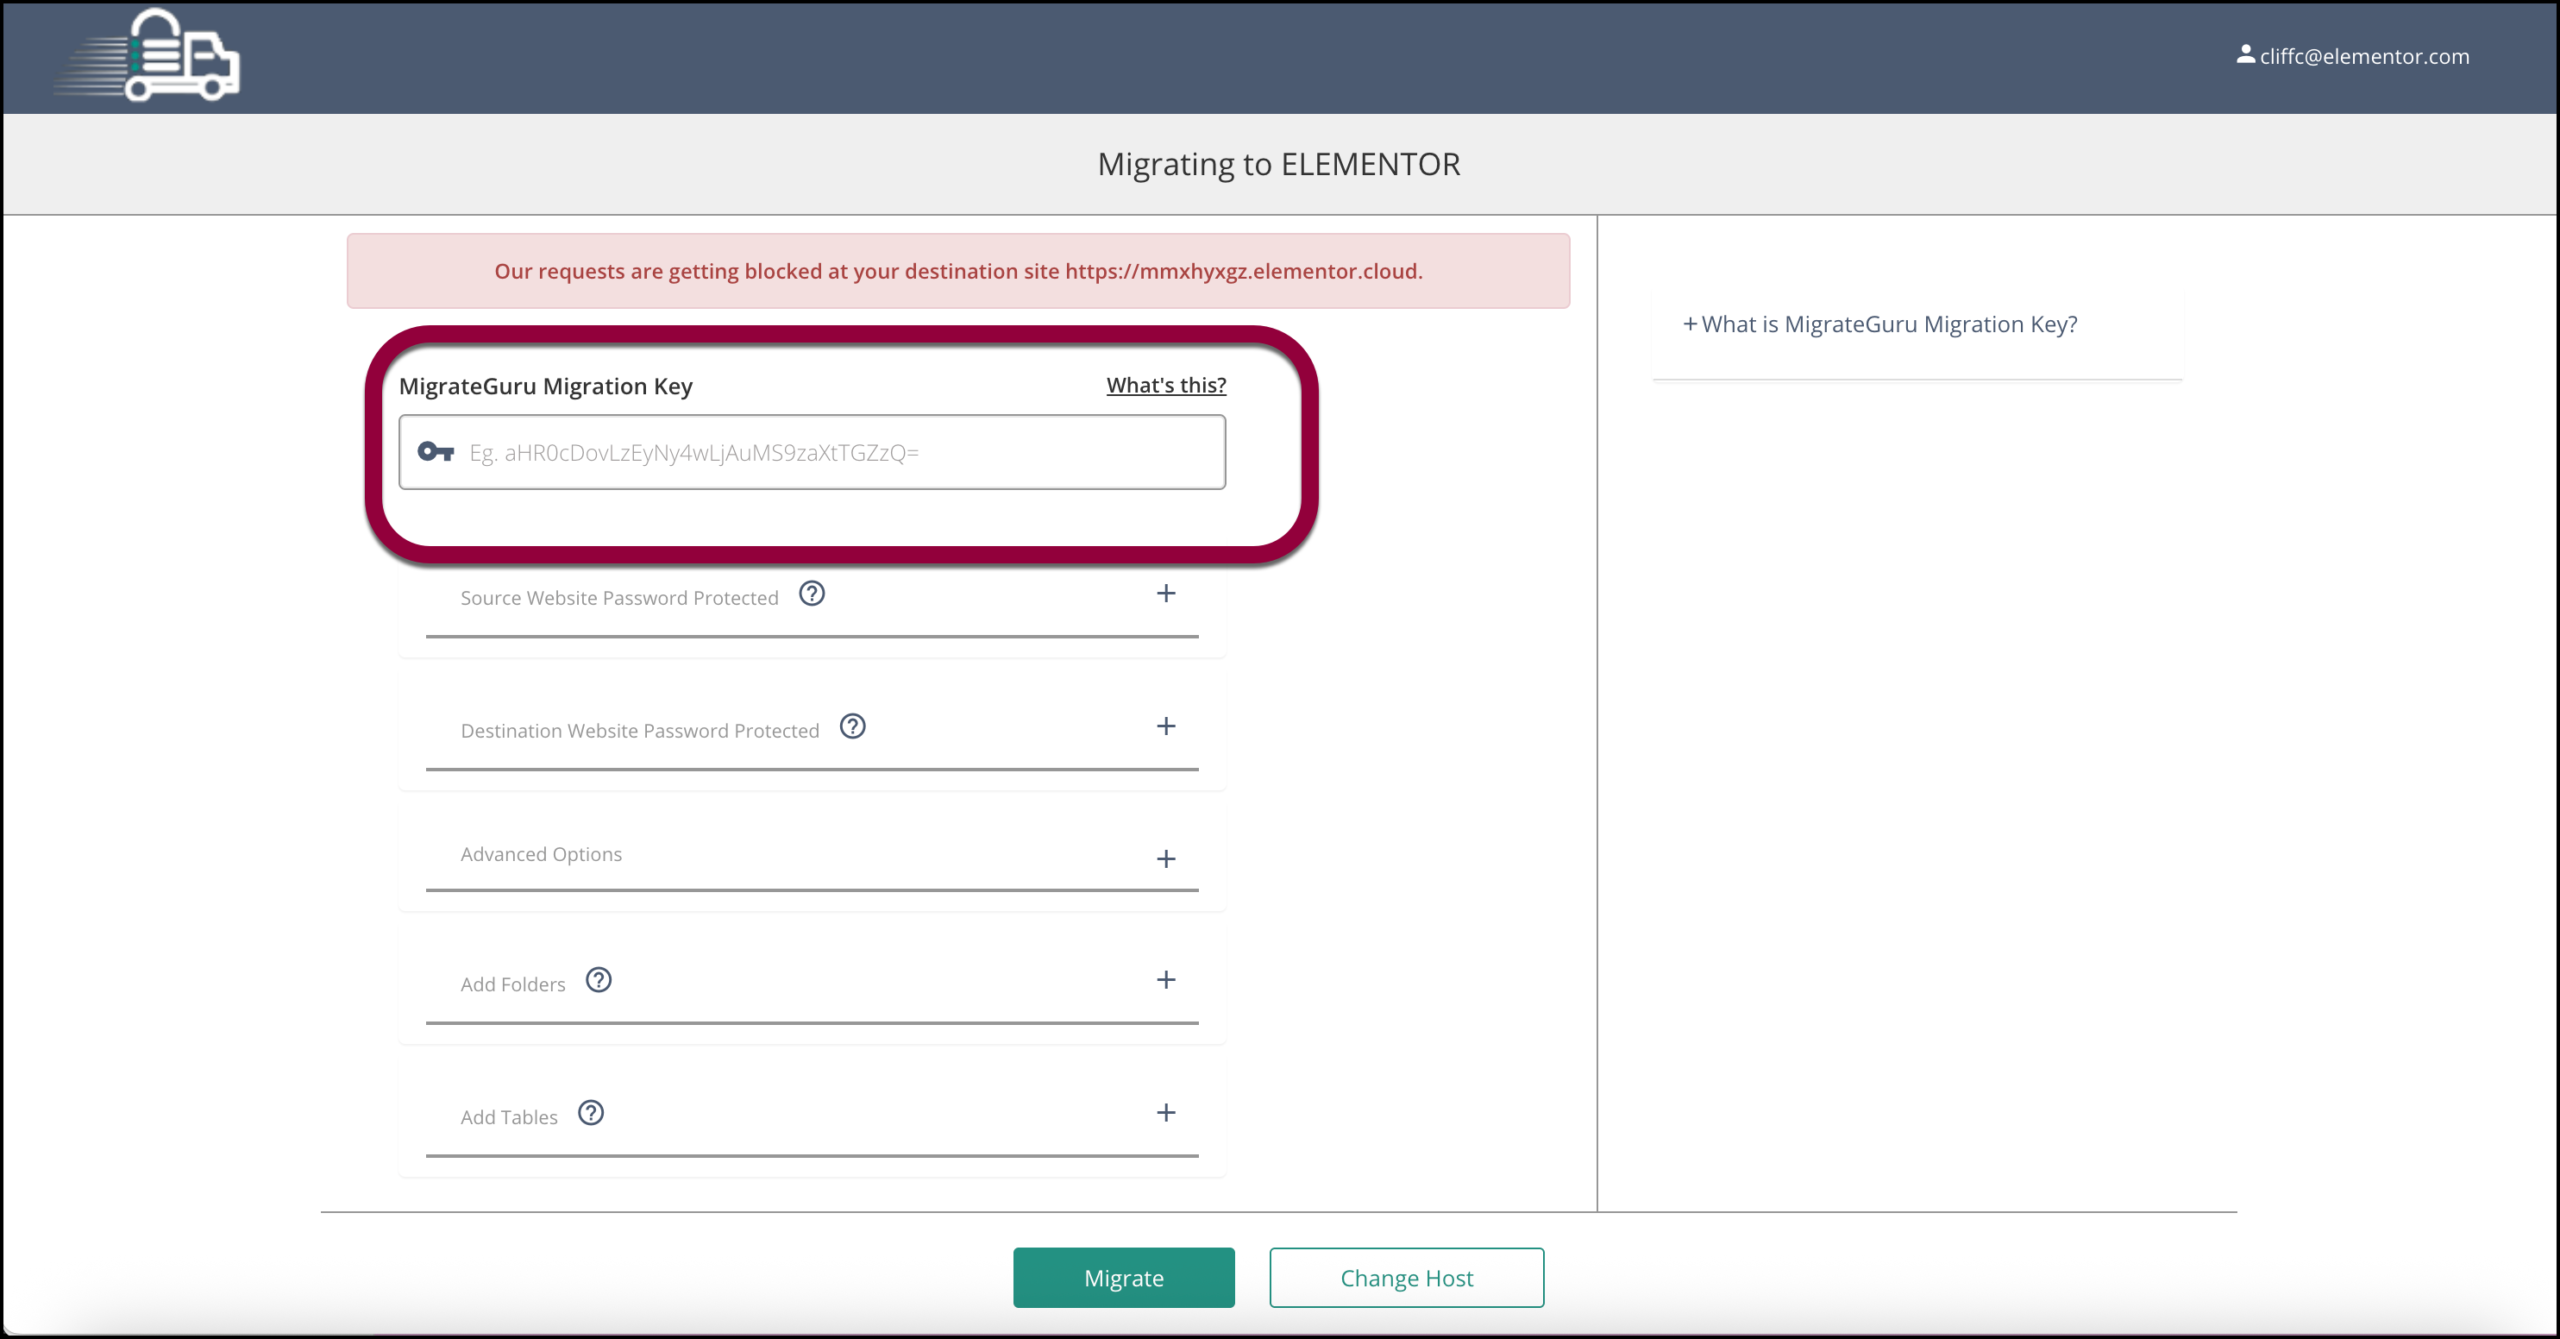This screenshot has width=2560, height=1339.
Task: Expand Add Tables with plus icon
Action: [x=1166, y=1113]
